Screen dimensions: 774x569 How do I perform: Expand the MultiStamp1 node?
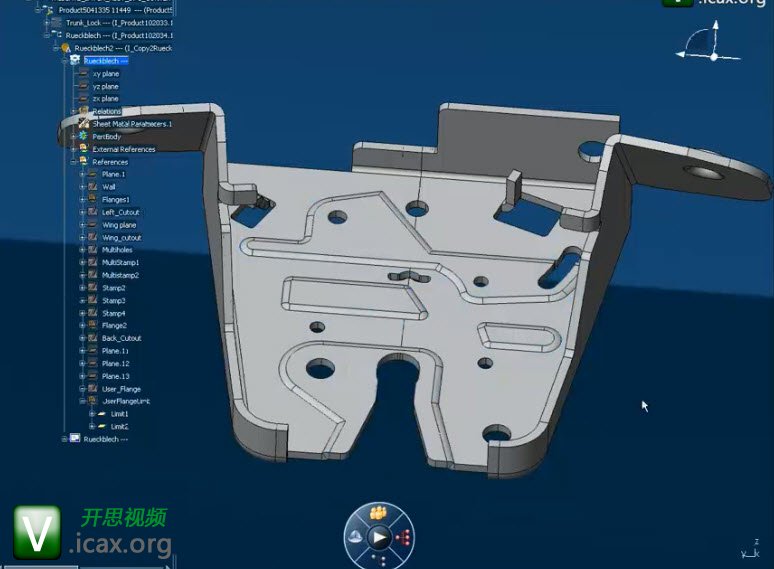click(x=82, y=263)
